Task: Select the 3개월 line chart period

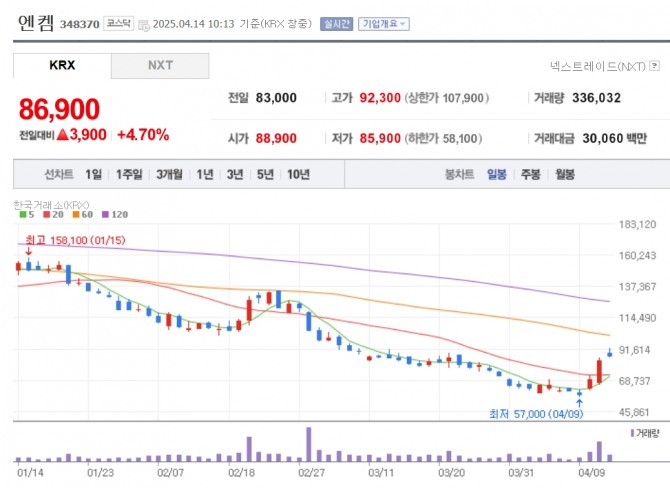Action: pos(169,174)
